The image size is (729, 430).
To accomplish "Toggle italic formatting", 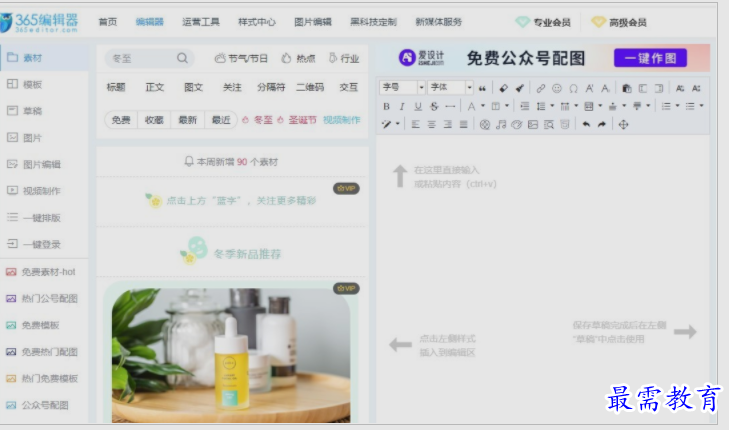I will 402,106.
